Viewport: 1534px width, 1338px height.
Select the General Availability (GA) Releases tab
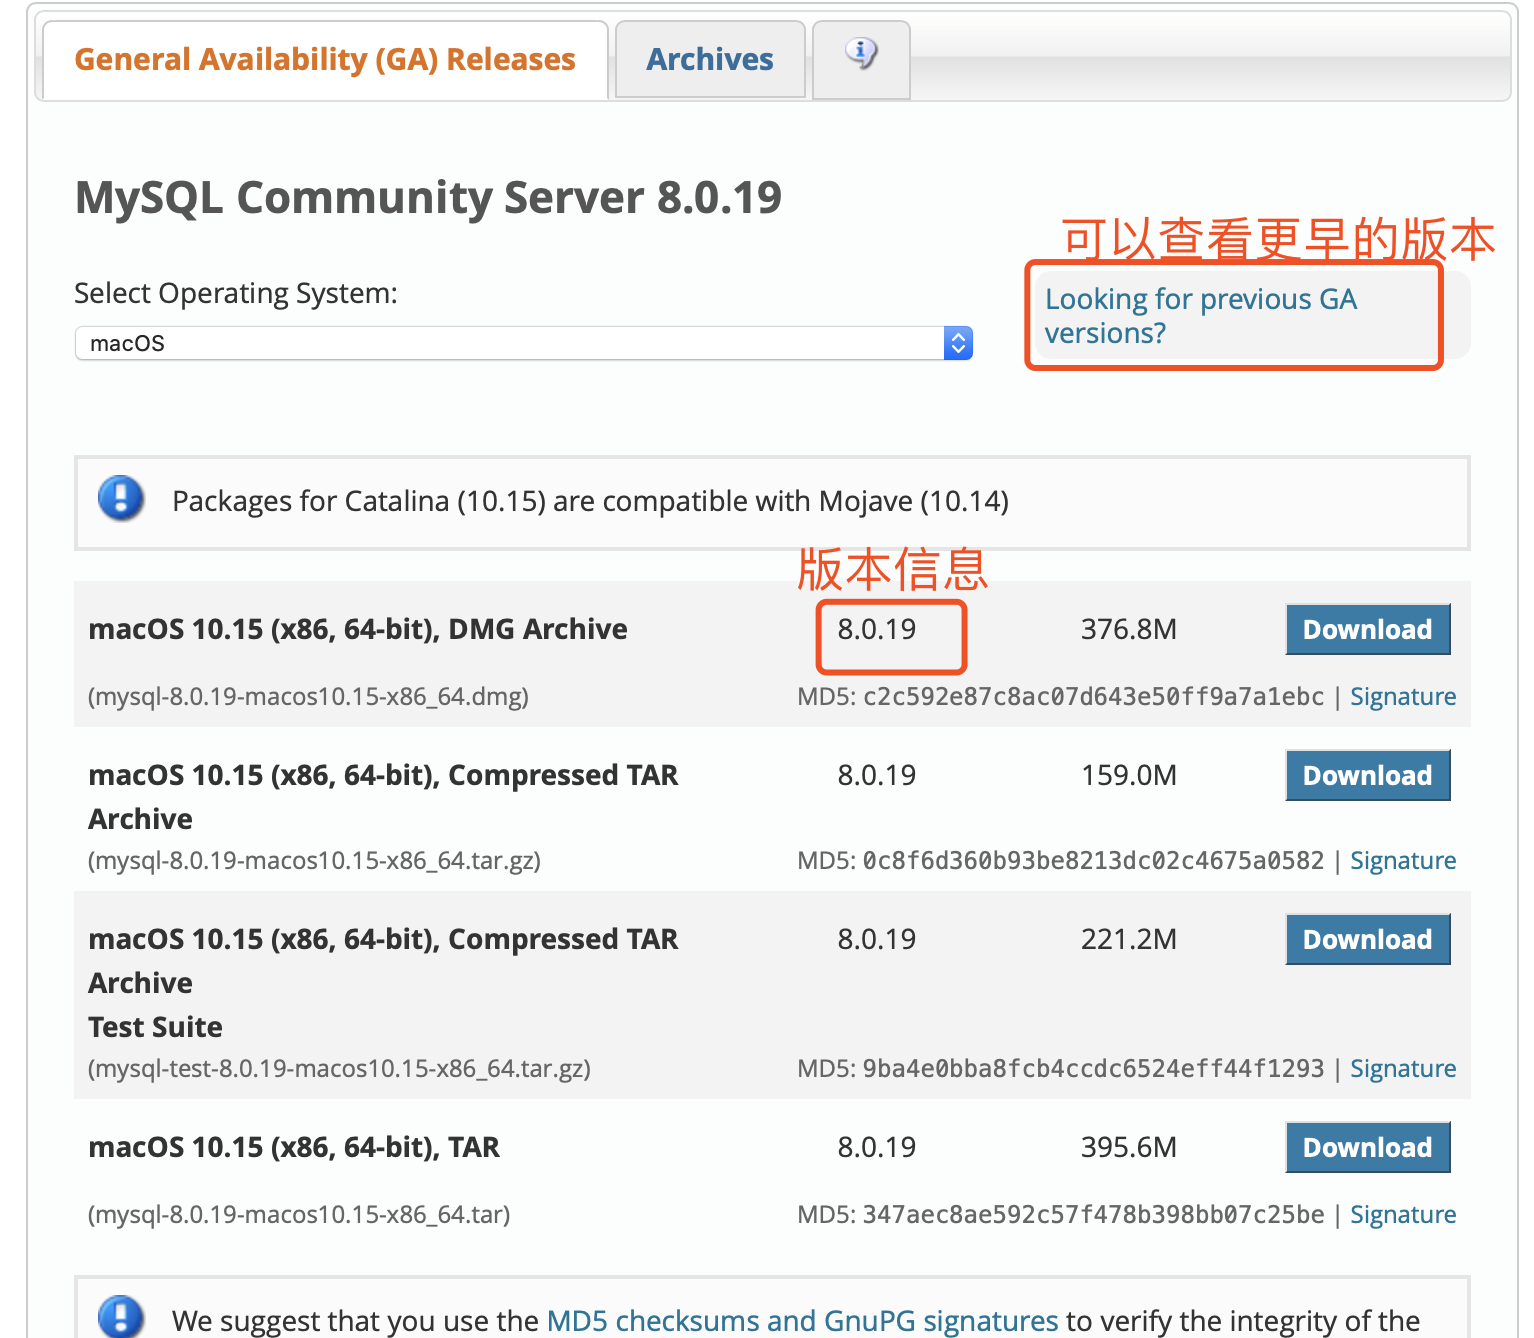pyautogui.click(x=325, y=59)
